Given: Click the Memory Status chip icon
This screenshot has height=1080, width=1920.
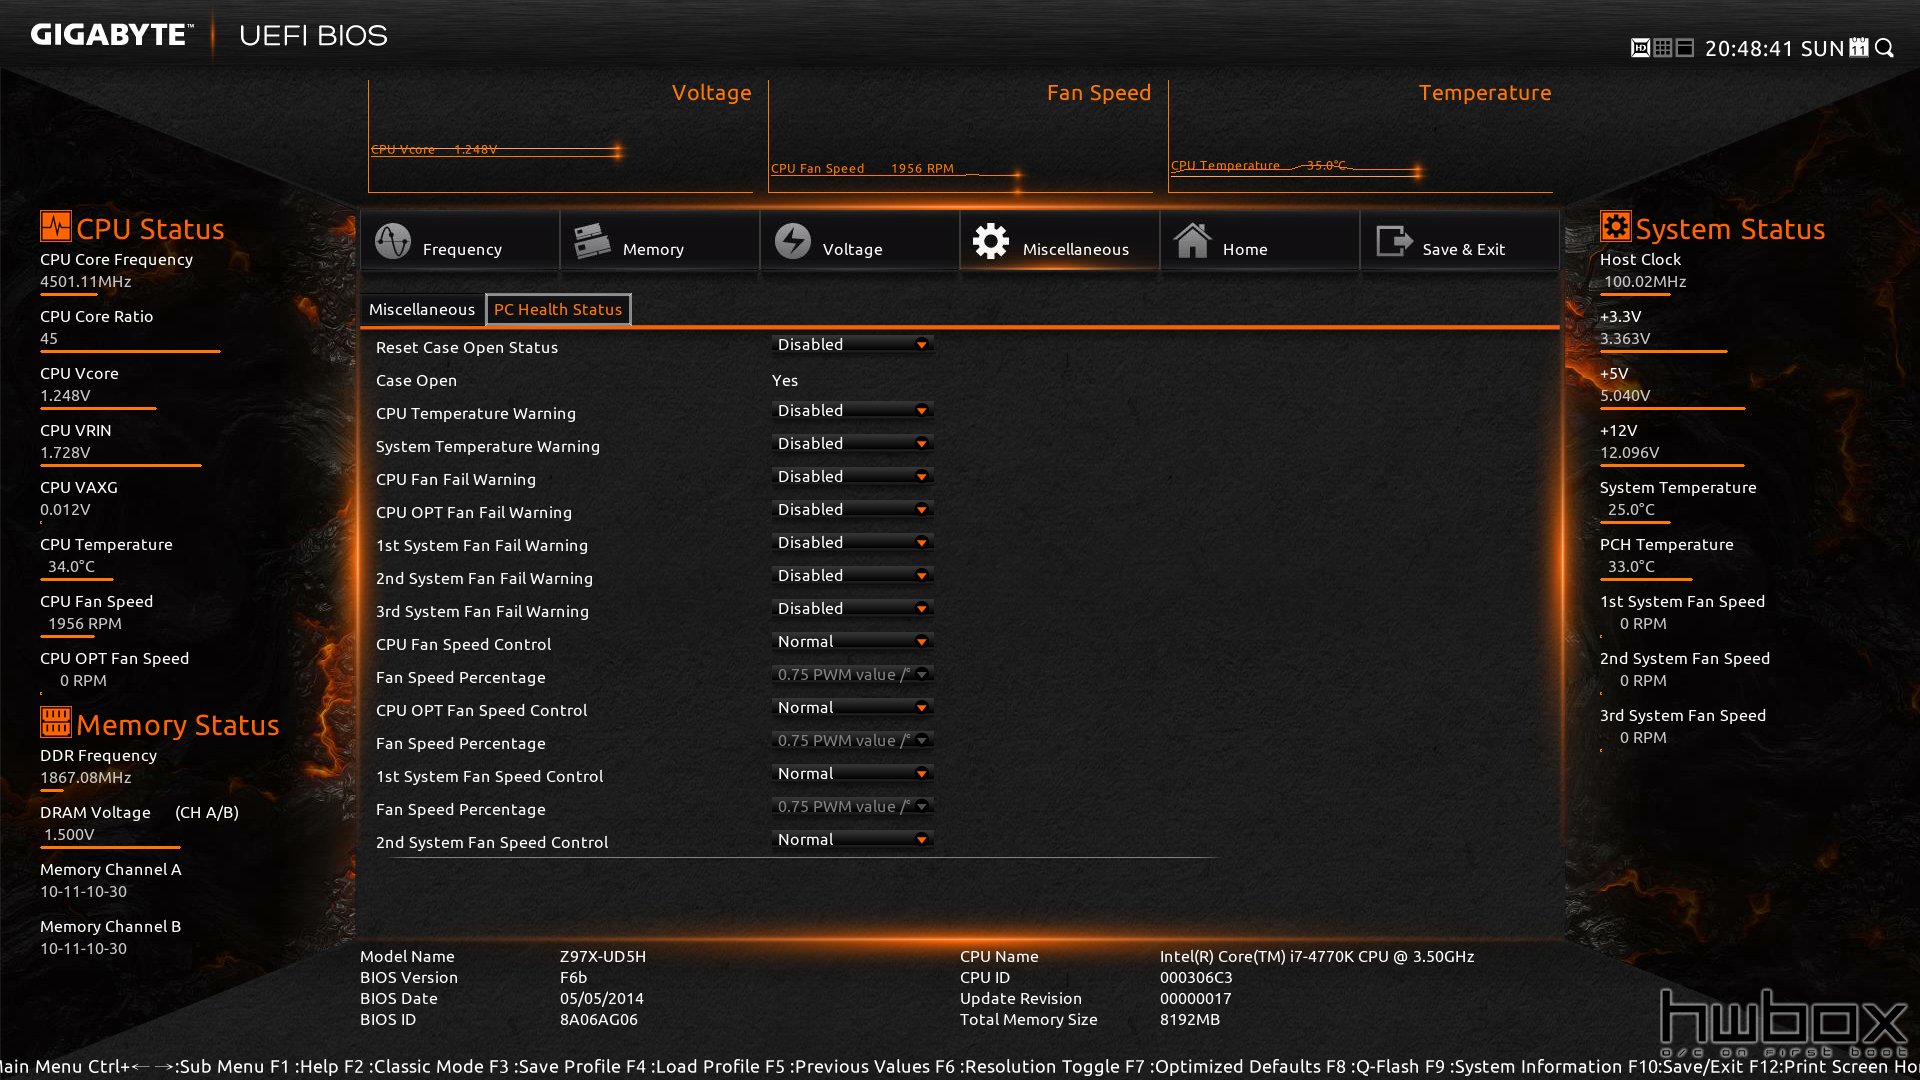Looking at the screenshot, I should [x=56, y=722].
